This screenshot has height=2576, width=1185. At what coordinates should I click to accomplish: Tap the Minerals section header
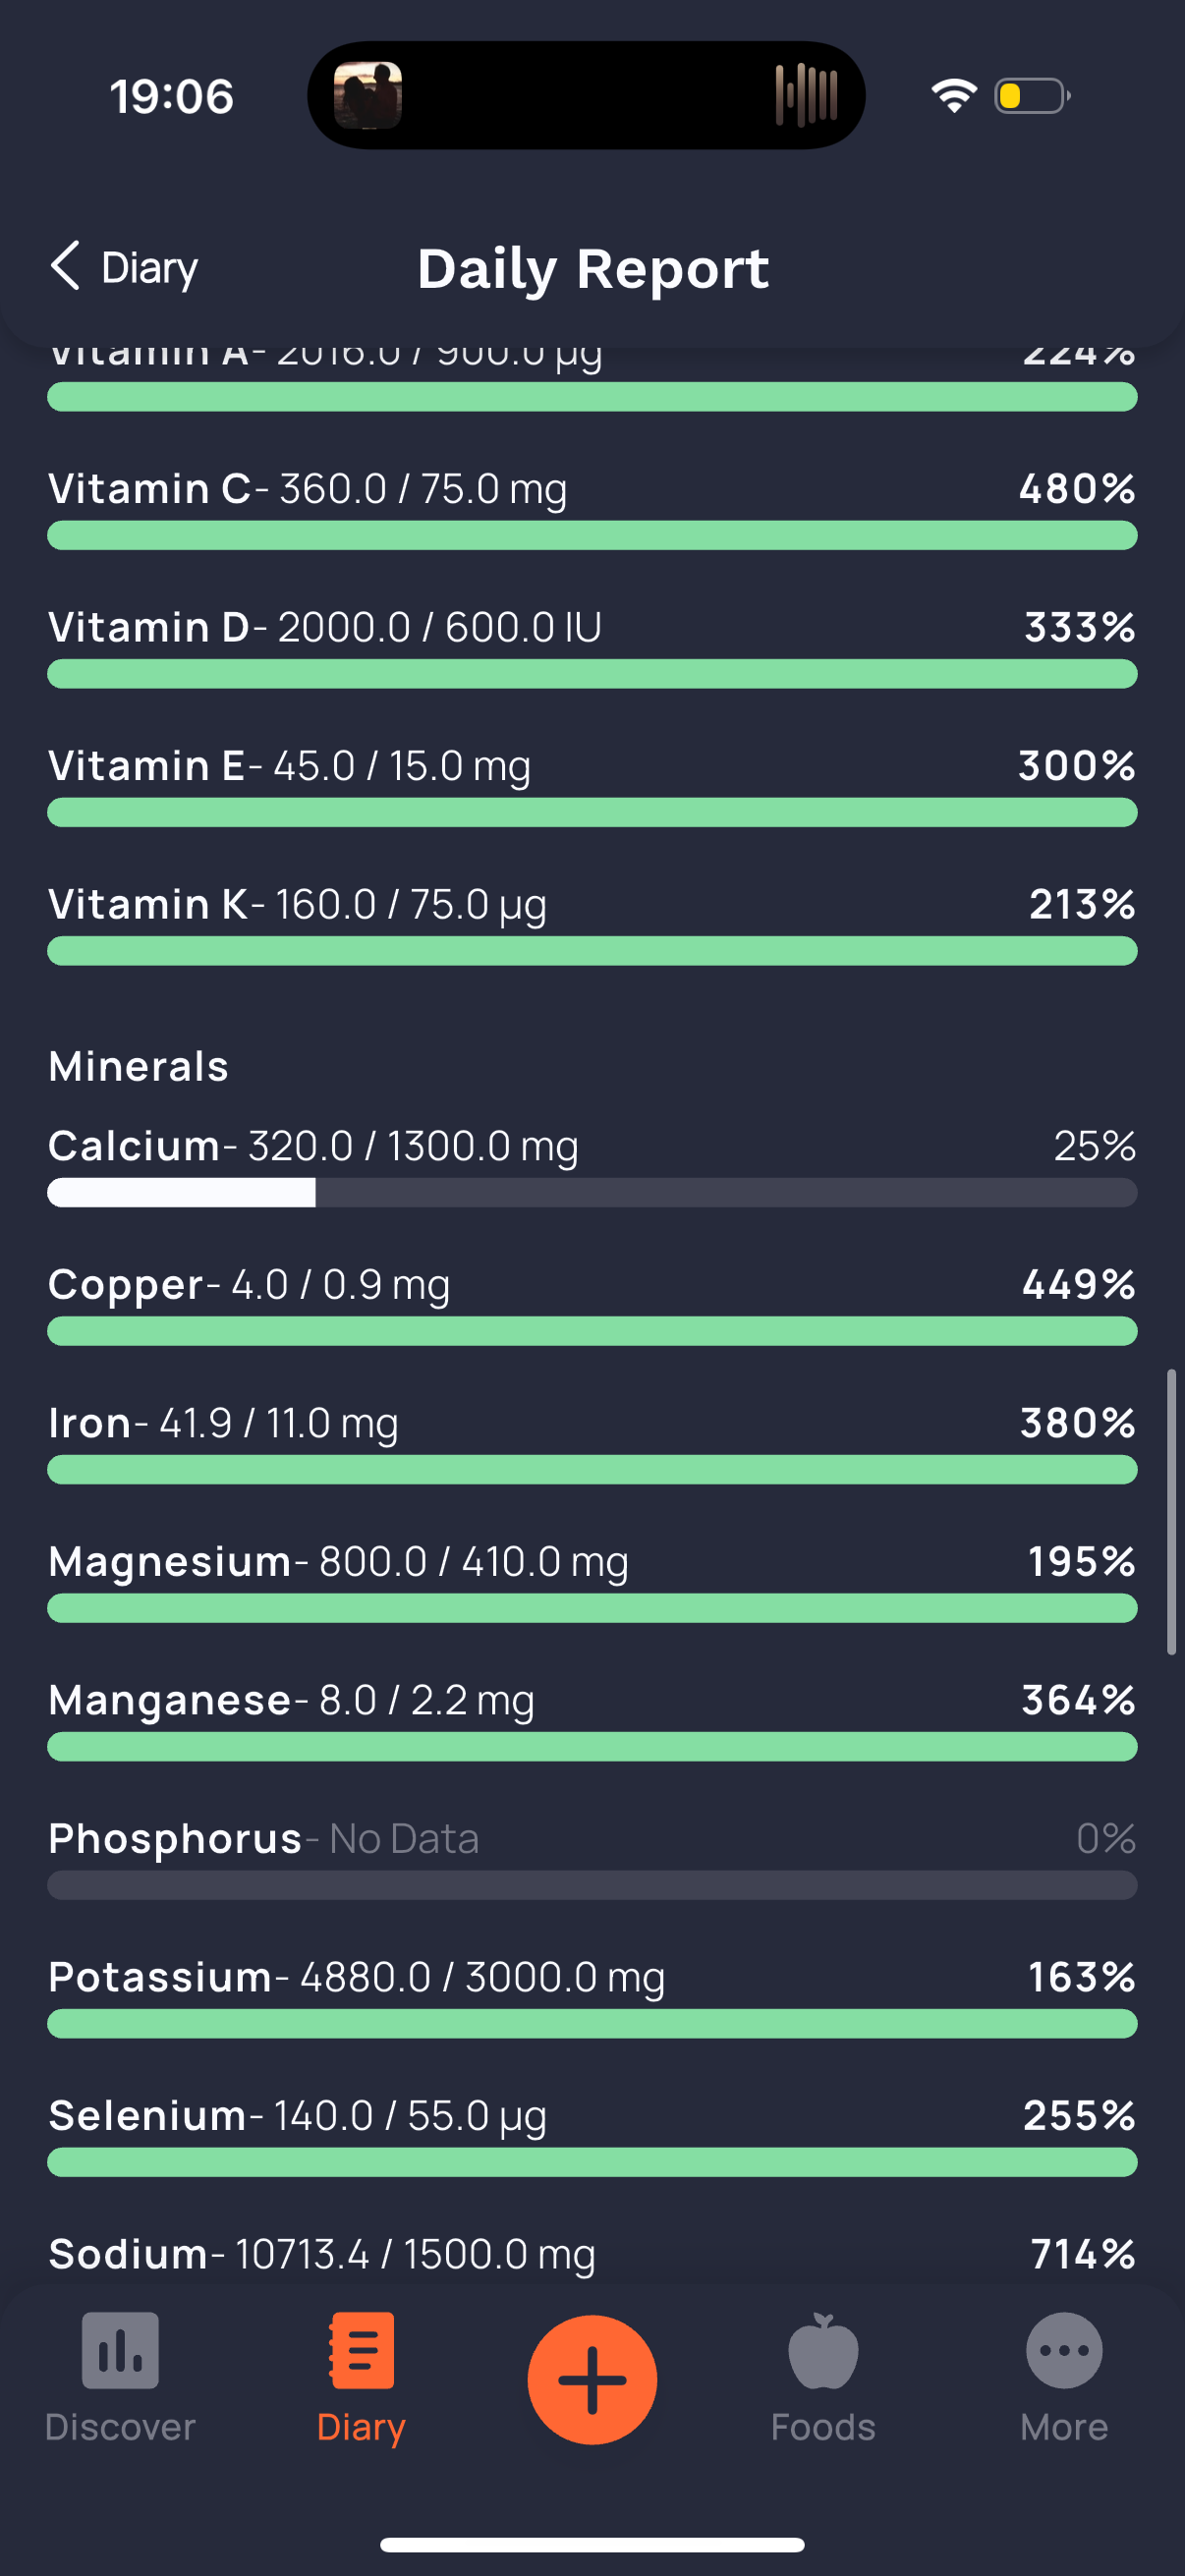pyautogui.click(x=139, y=1066)
